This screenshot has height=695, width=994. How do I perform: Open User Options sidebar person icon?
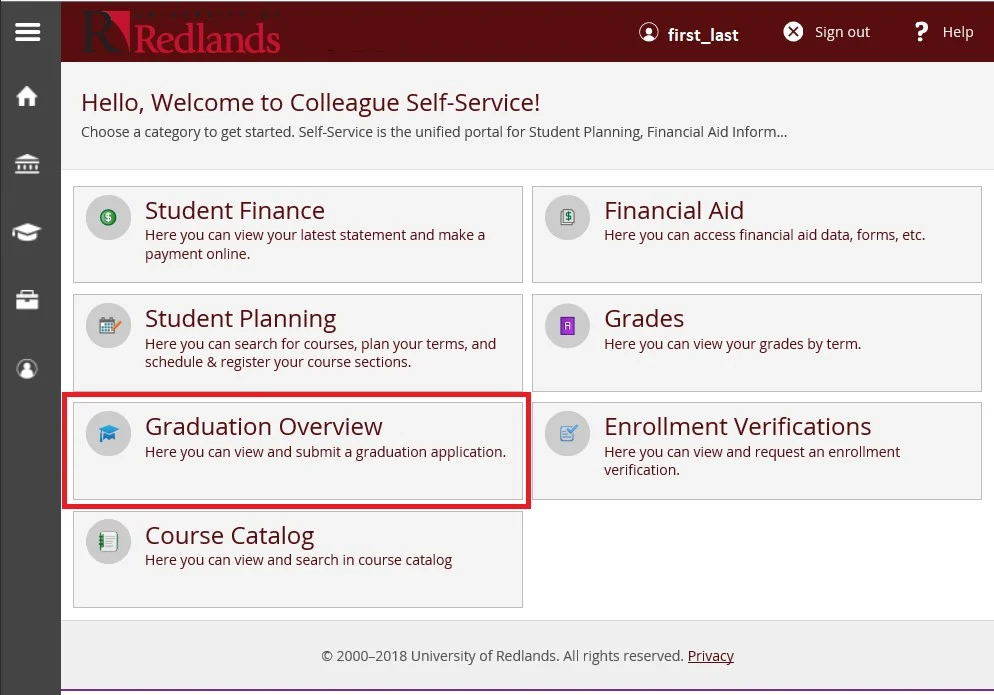27,369
